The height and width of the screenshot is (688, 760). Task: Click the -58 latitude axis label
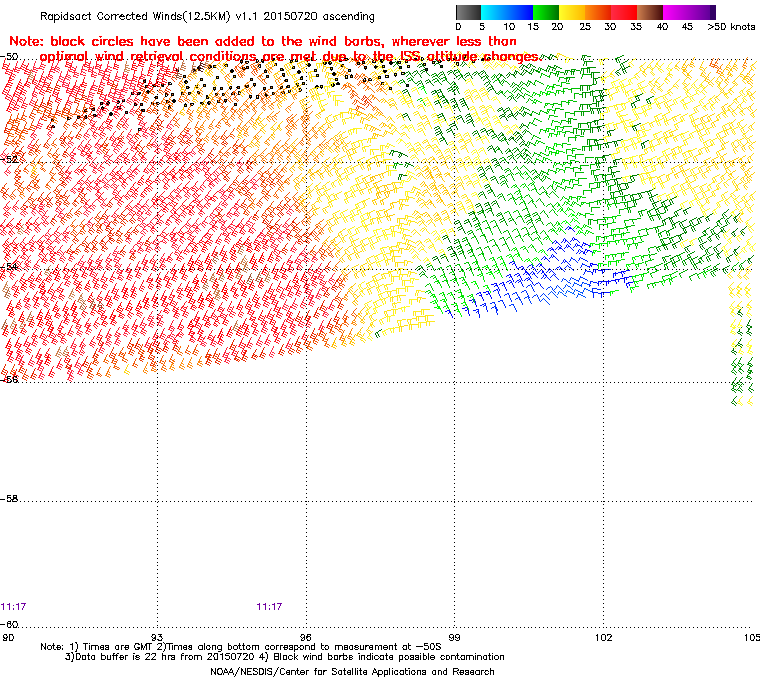(x=9, y=498)
